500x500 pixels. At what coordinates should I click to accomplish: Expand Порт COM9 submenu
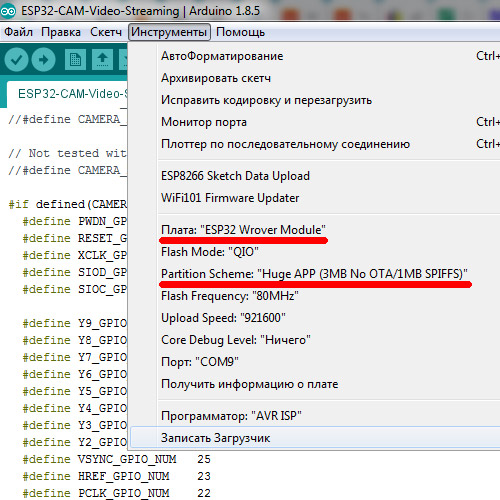[313, 362]
